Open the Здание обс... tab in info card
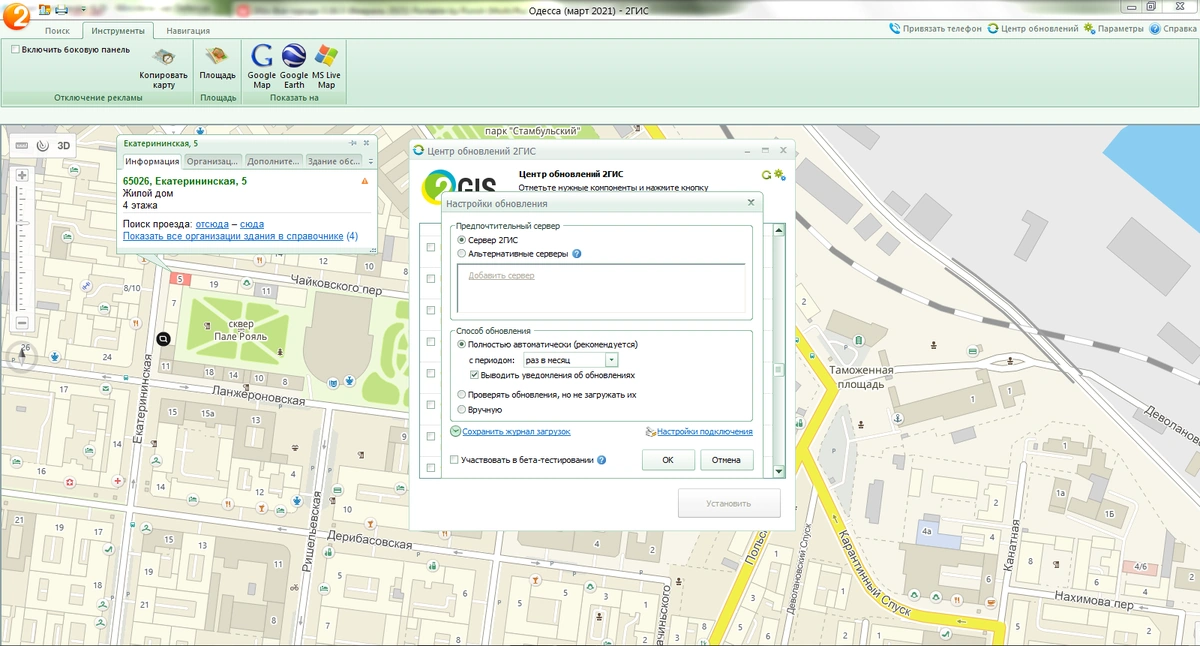1200x646 pixels. [x=334, y=161]
